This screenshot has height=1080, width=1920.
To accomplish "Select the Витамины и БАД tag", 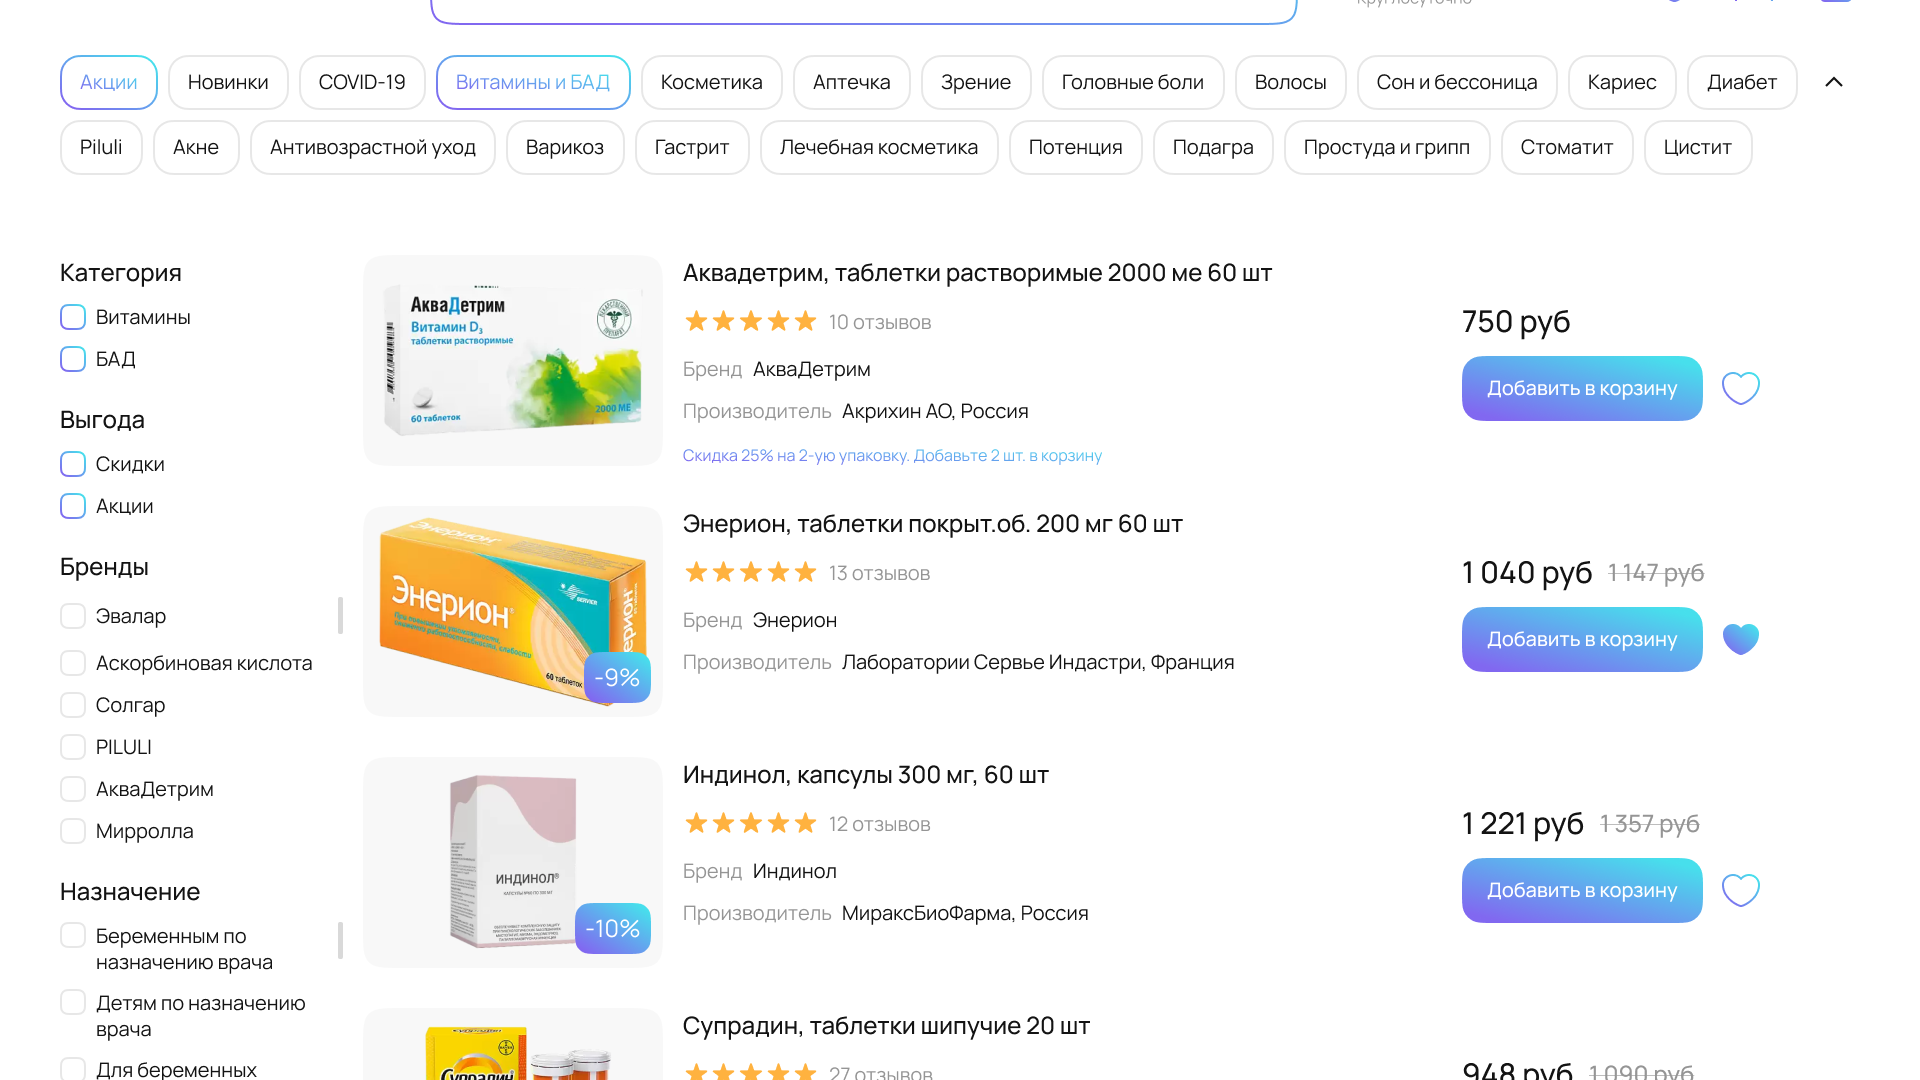I will click(533, 82).
